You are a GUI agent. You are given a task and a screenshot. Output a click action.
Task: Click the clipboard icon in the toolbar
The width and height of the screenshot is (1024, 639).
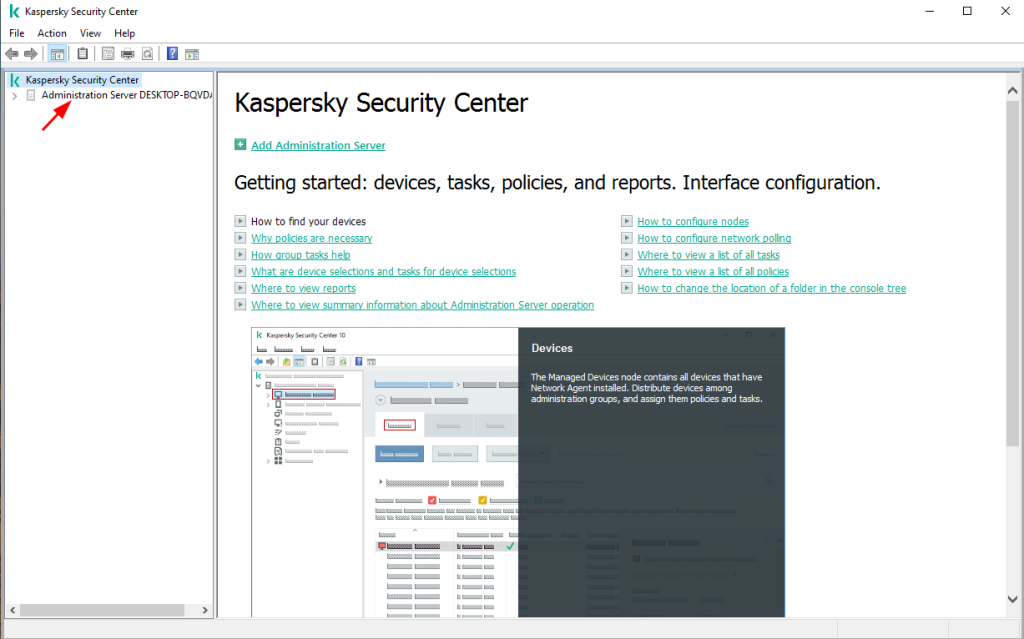click(x=82, y=54)
